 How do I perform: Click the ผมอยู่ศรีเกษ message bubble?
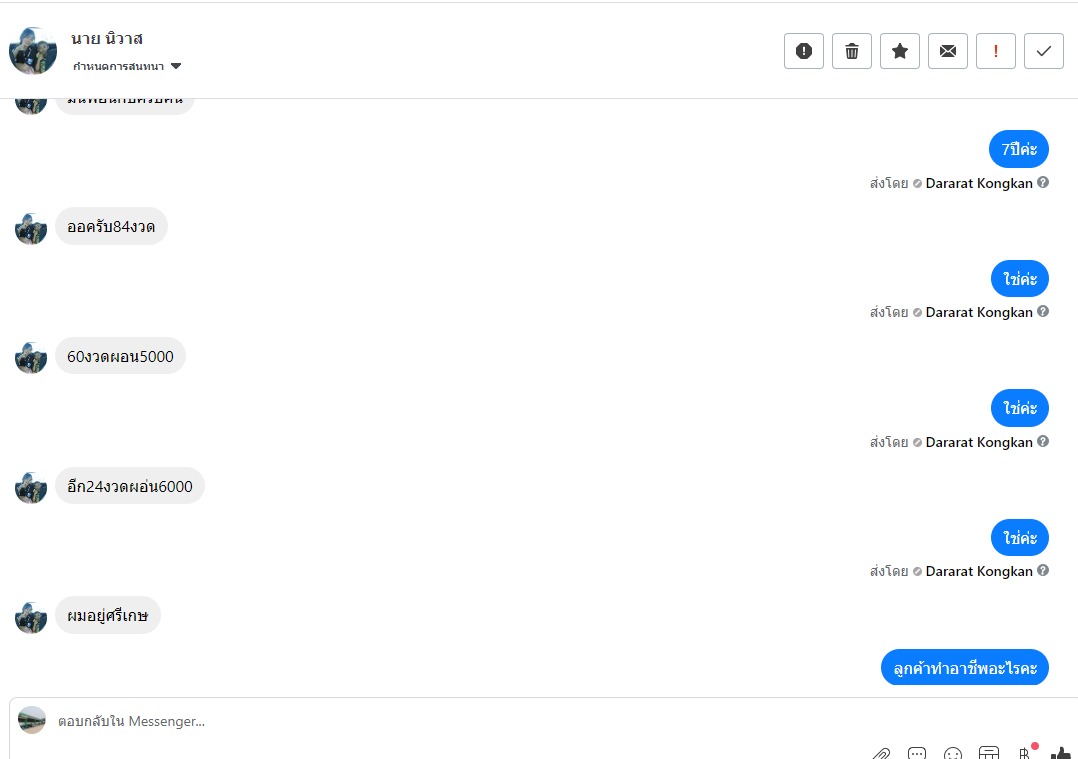coord(107,616)
